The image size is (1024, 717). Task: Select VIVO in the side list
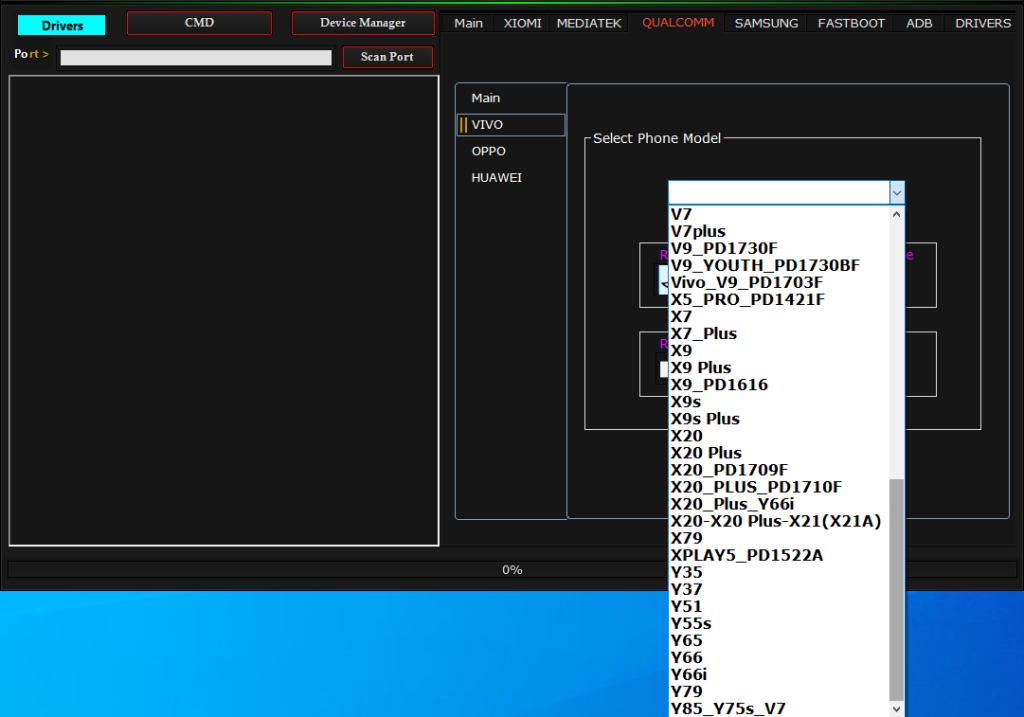(511, 125)
